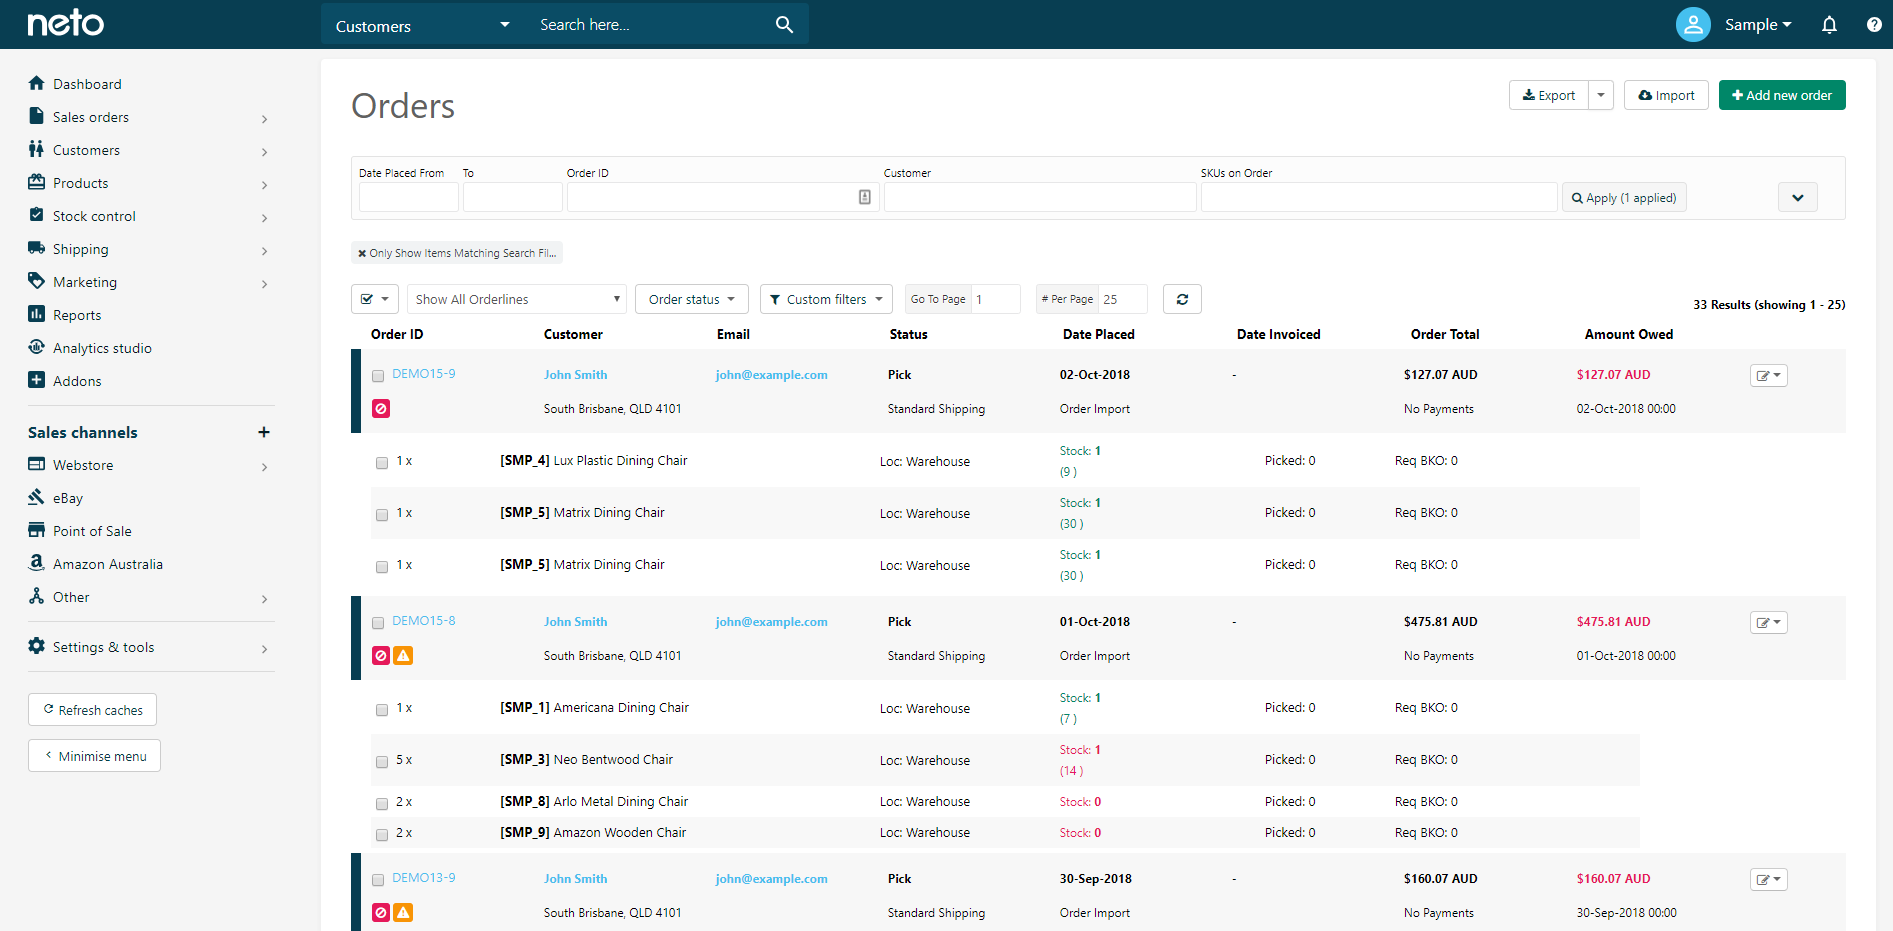1893x931 pixels.
Task: Check the SMP_8 Arlo Metal Dining Chair line
Action: coord(382,803)
